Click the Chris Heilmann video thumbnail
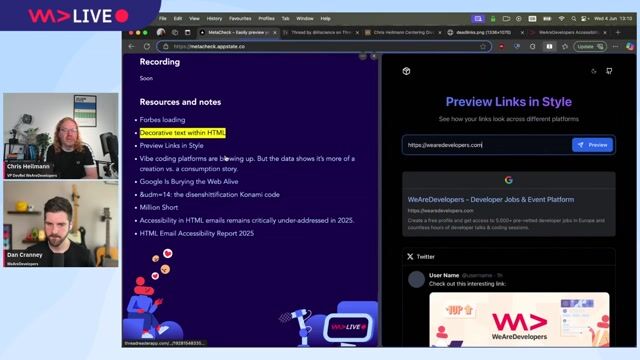This screenshot has width=640, height=360. tap(61, 136)
